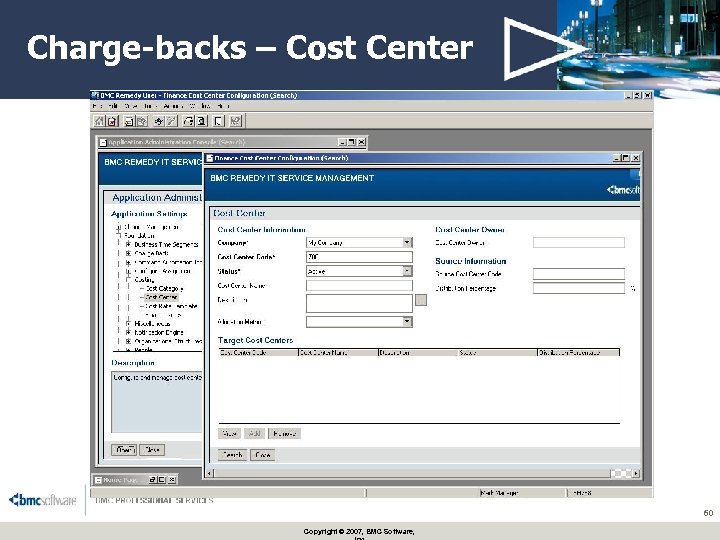720x540 pixels.
Task: Expand Organizational Structures tree node
Action: [x=129, y=341]
